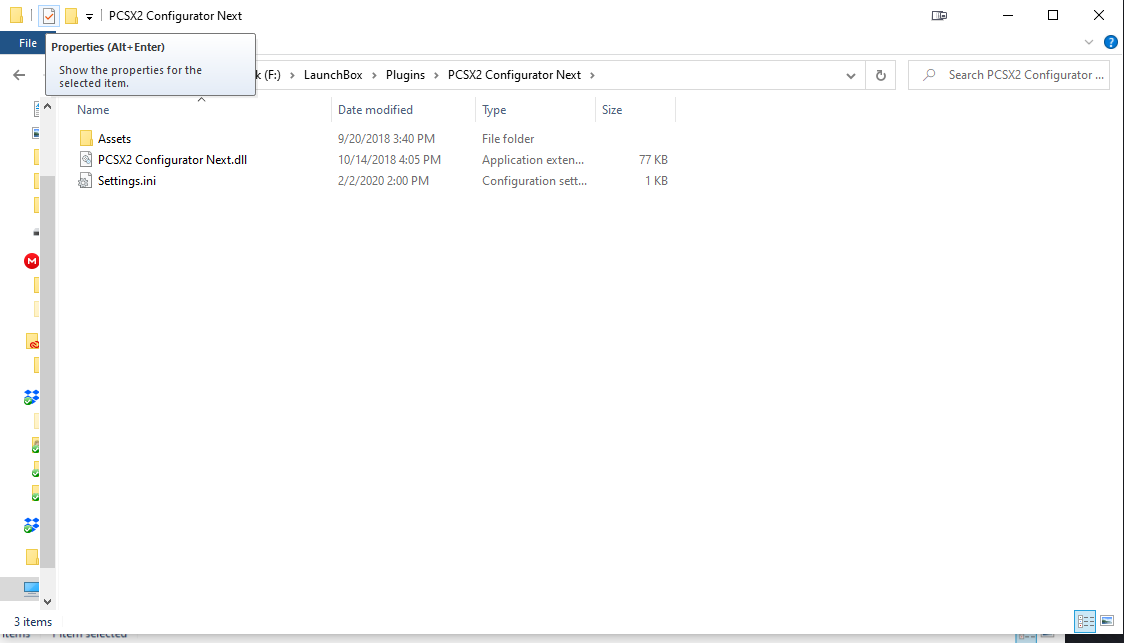Switch to large thumbnails view layout
Viewport: 1124px width, 643px height.
coord(1107,621)
